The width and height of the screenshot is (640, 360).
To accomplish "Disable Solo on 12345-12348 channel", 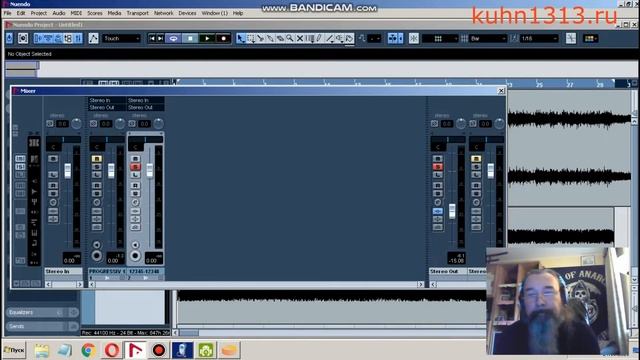I will [x=136, y=167].
